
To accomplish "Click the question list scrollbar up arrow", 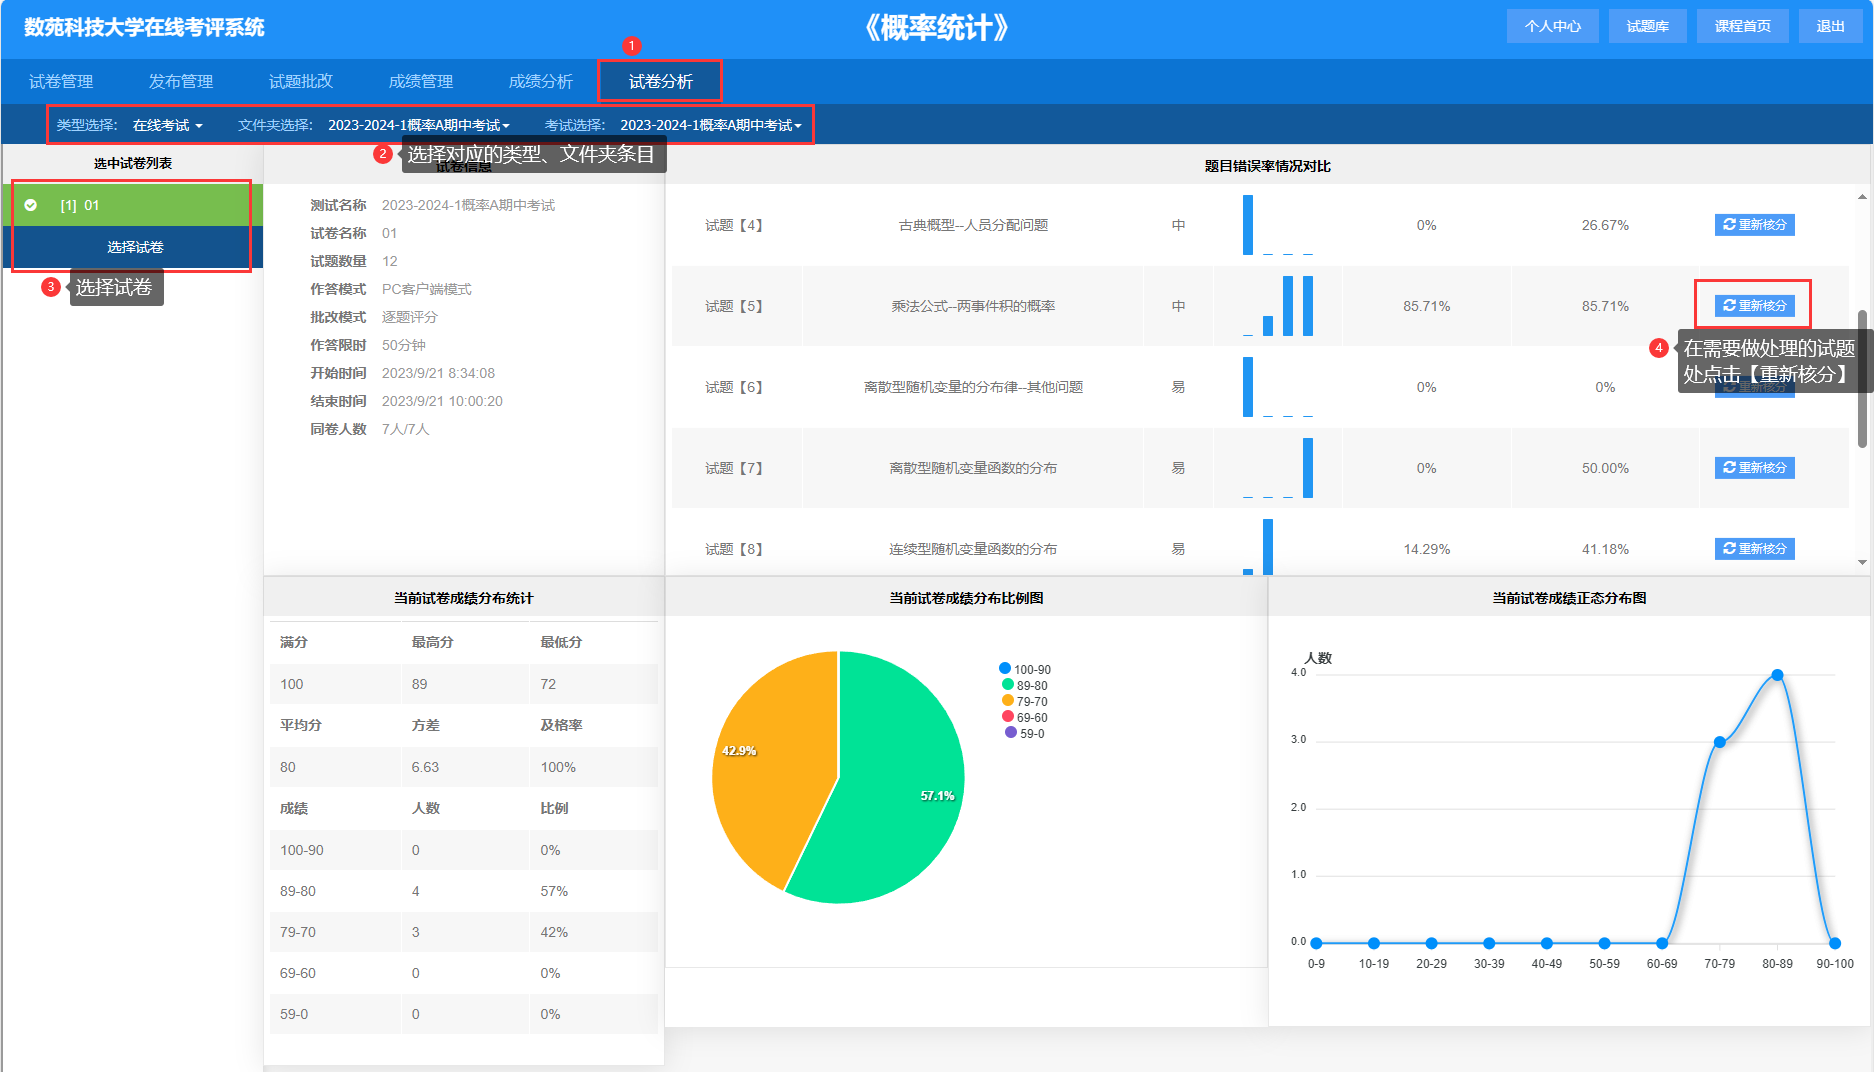I will [1862, 197].
